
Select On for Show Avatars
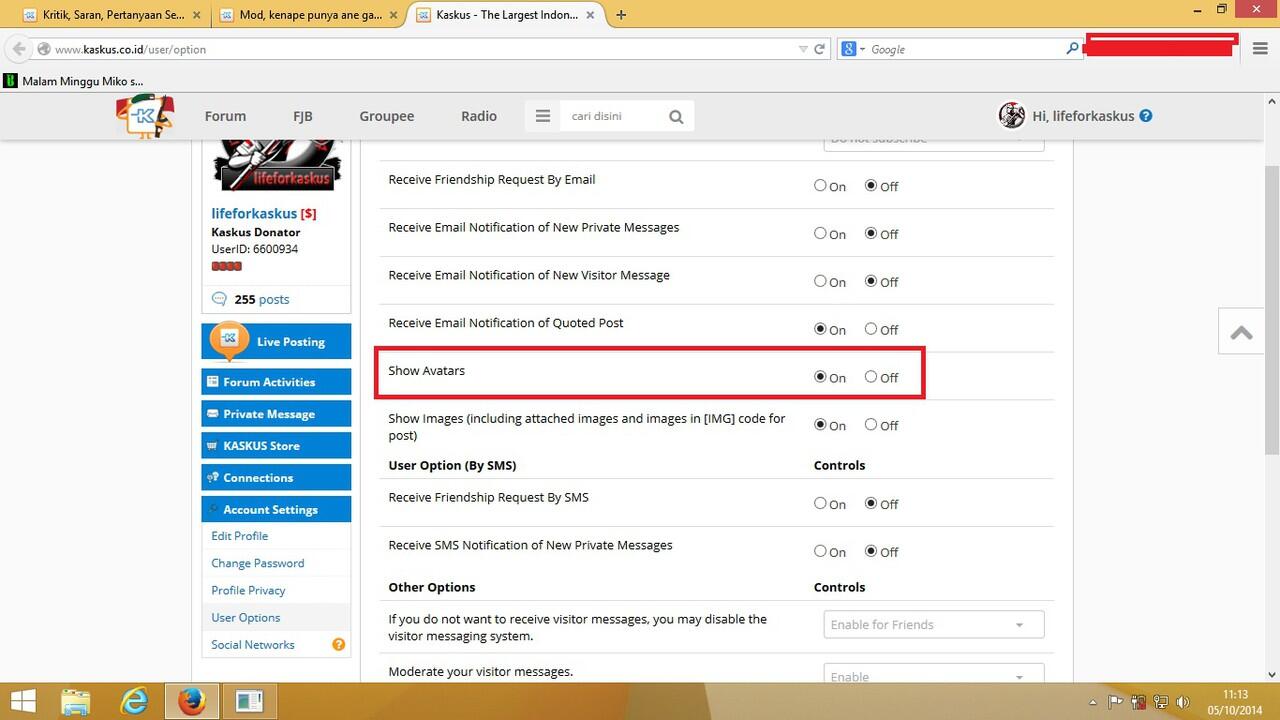point(820,377)
